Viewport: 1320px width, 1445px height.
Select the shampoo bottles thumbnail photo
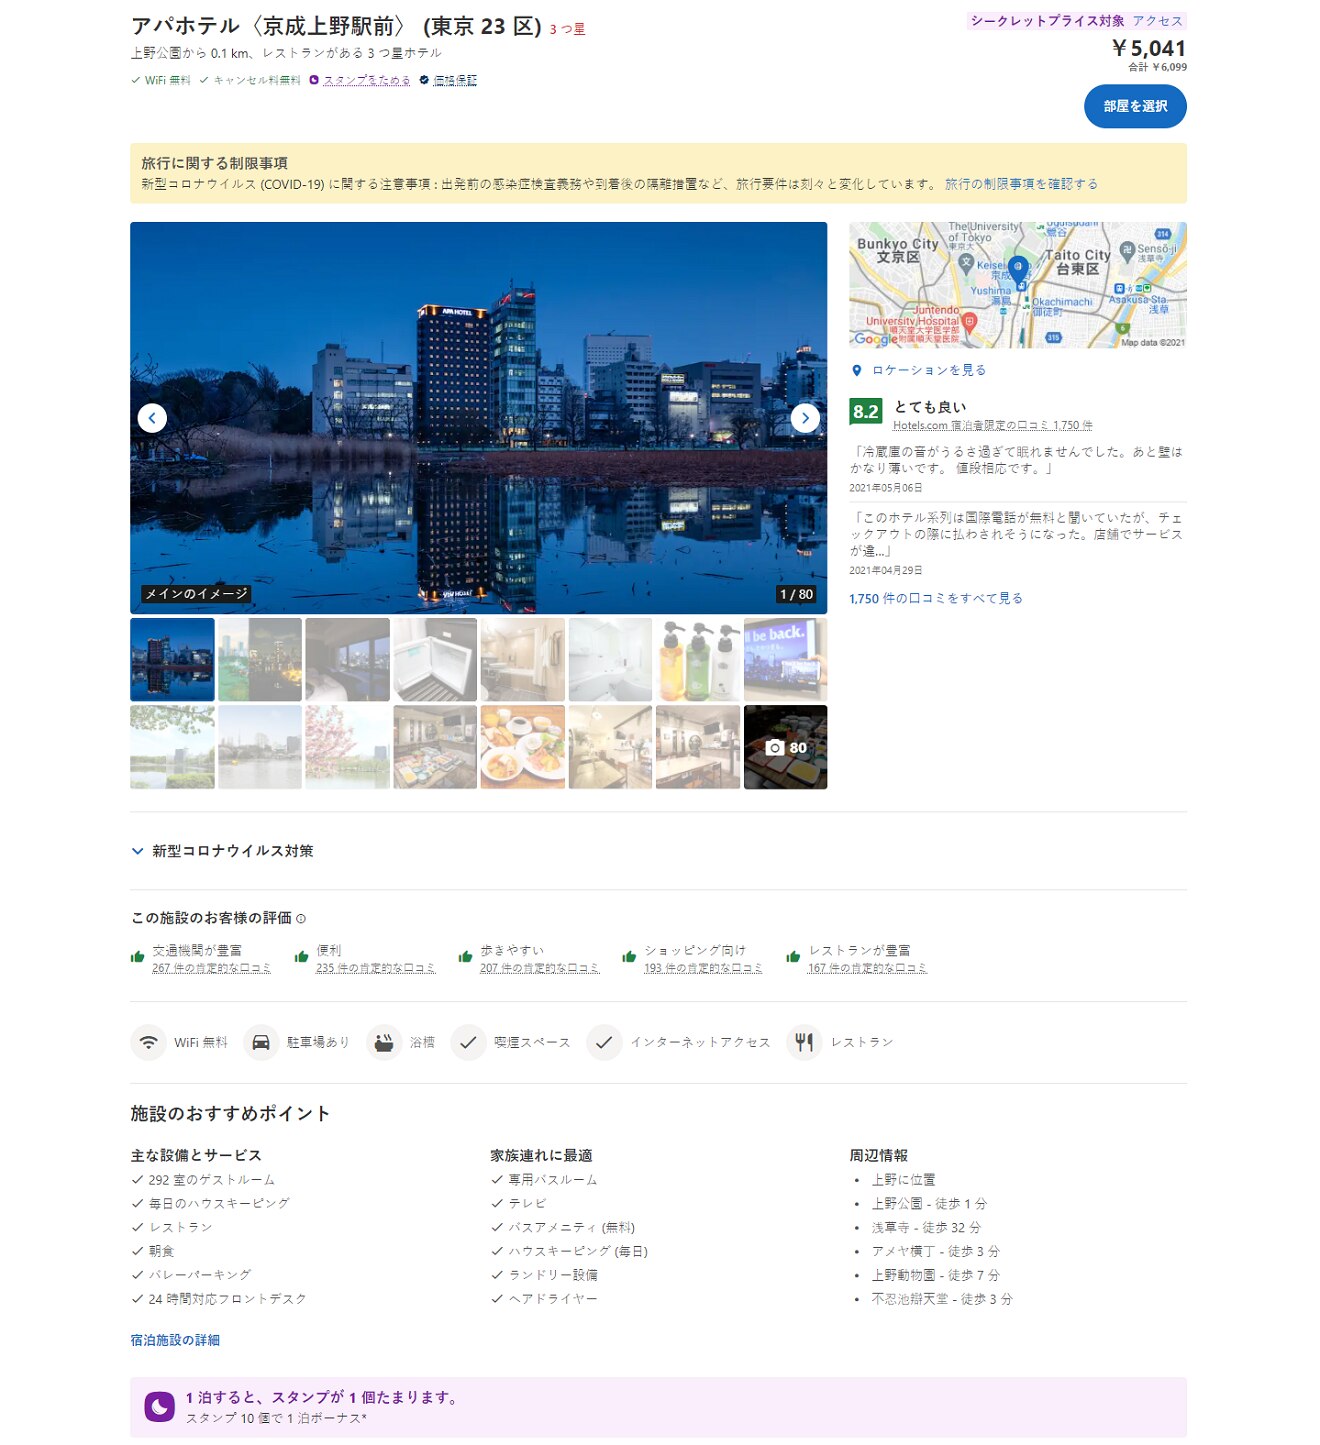[x=698, y=659]
